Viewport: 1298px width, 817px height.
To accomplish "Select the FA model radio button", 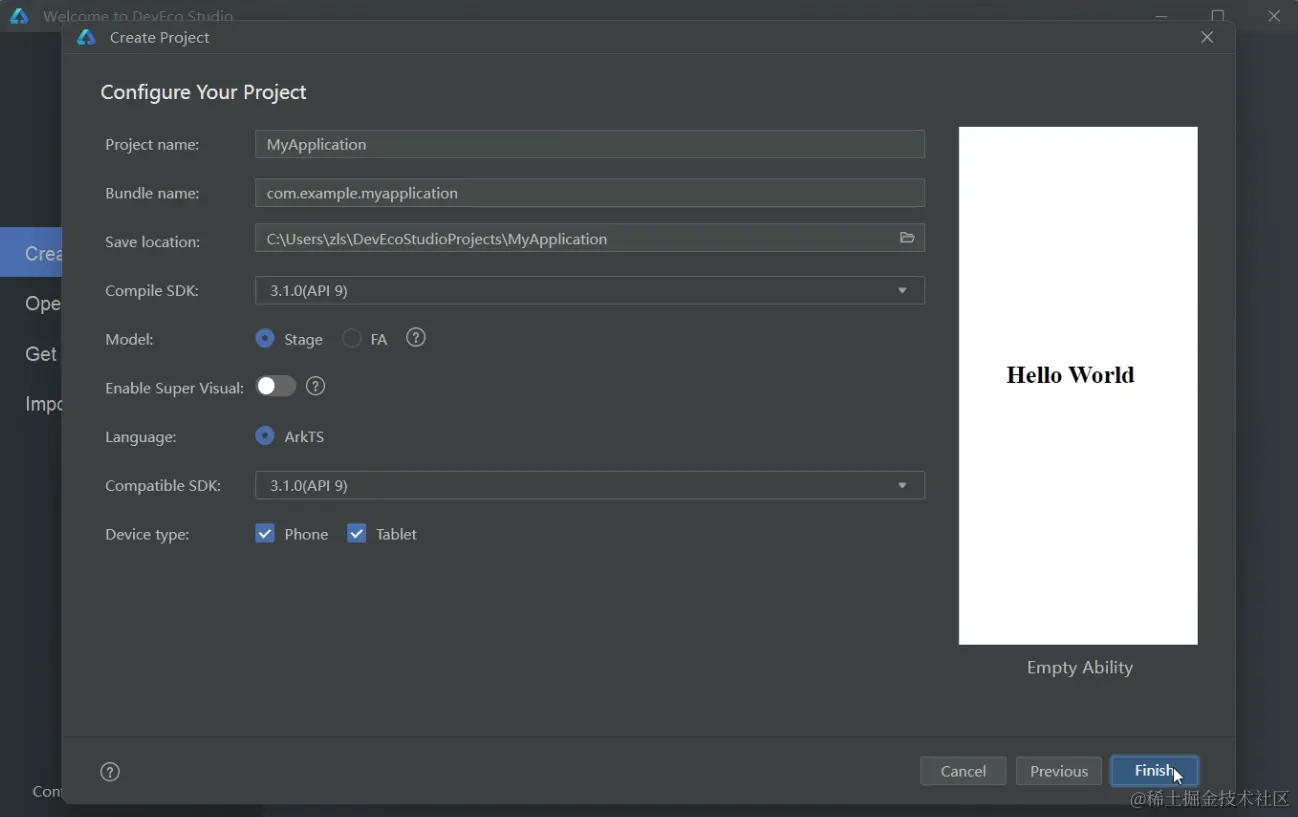I will point(352,339).
